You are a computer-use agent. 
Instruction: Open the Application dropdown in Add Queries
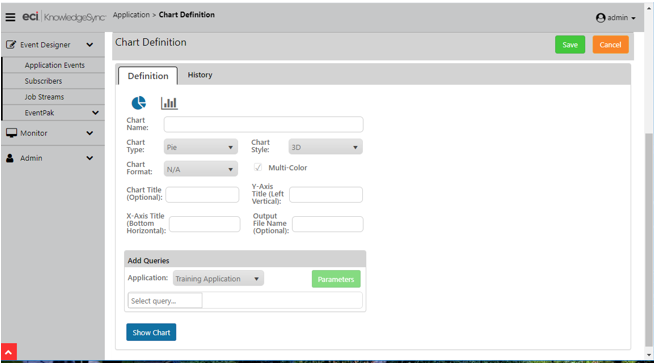[218, 278]
